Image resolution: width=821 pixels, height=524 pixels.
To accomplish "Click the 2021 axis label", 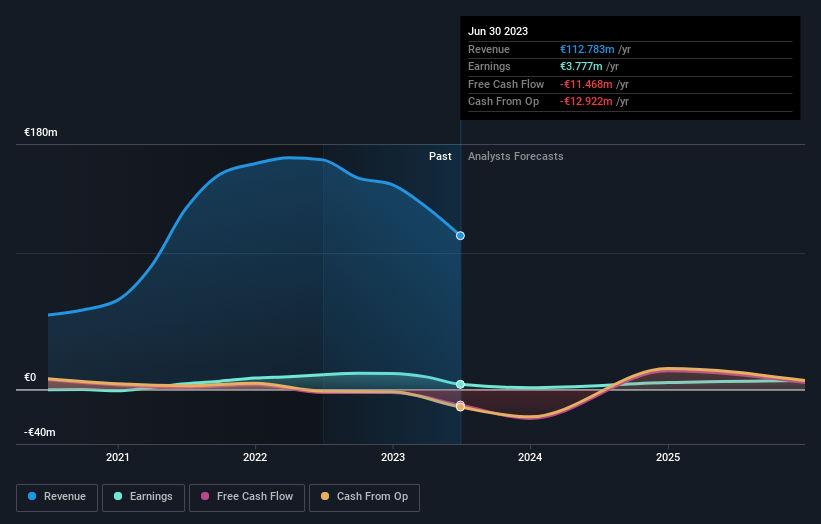I will click(x=118, y=457).
